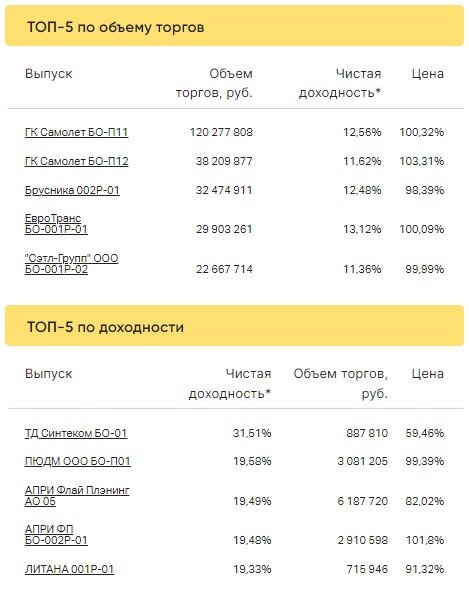Open АПРИ Флай Плэнинг АО 05 link
This screenshot has height=589, width=469.
pyautogui.click(x=77, y=495)
